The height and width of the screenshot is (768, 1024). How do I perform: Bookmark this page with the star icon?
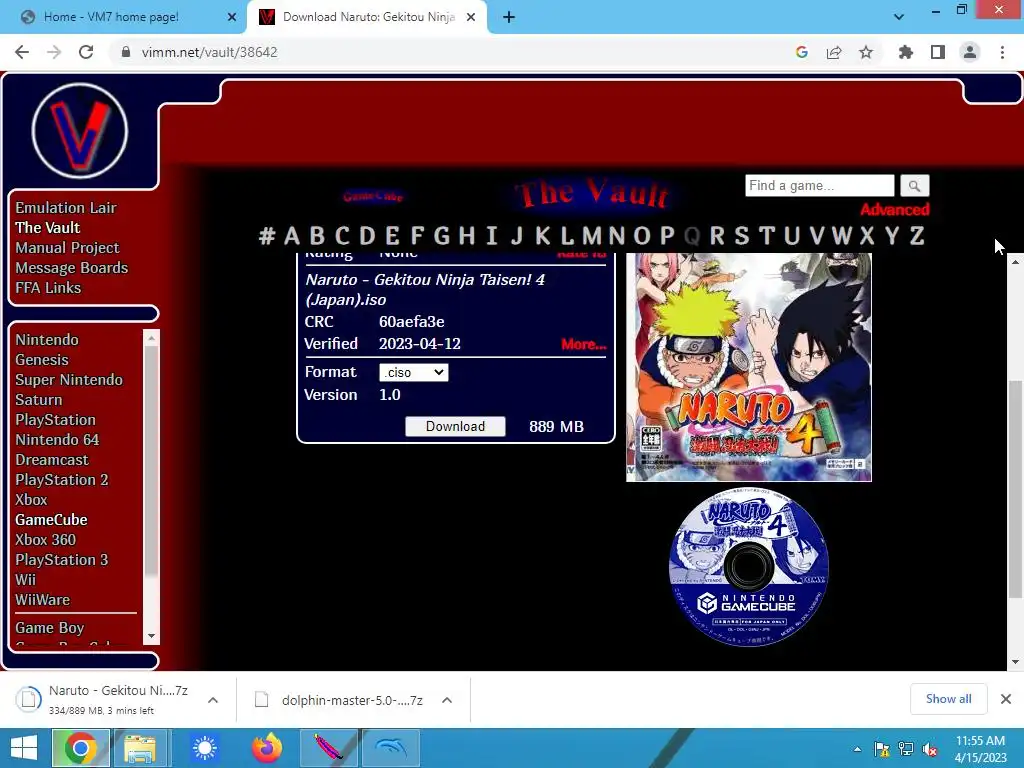tap(866, 52)
